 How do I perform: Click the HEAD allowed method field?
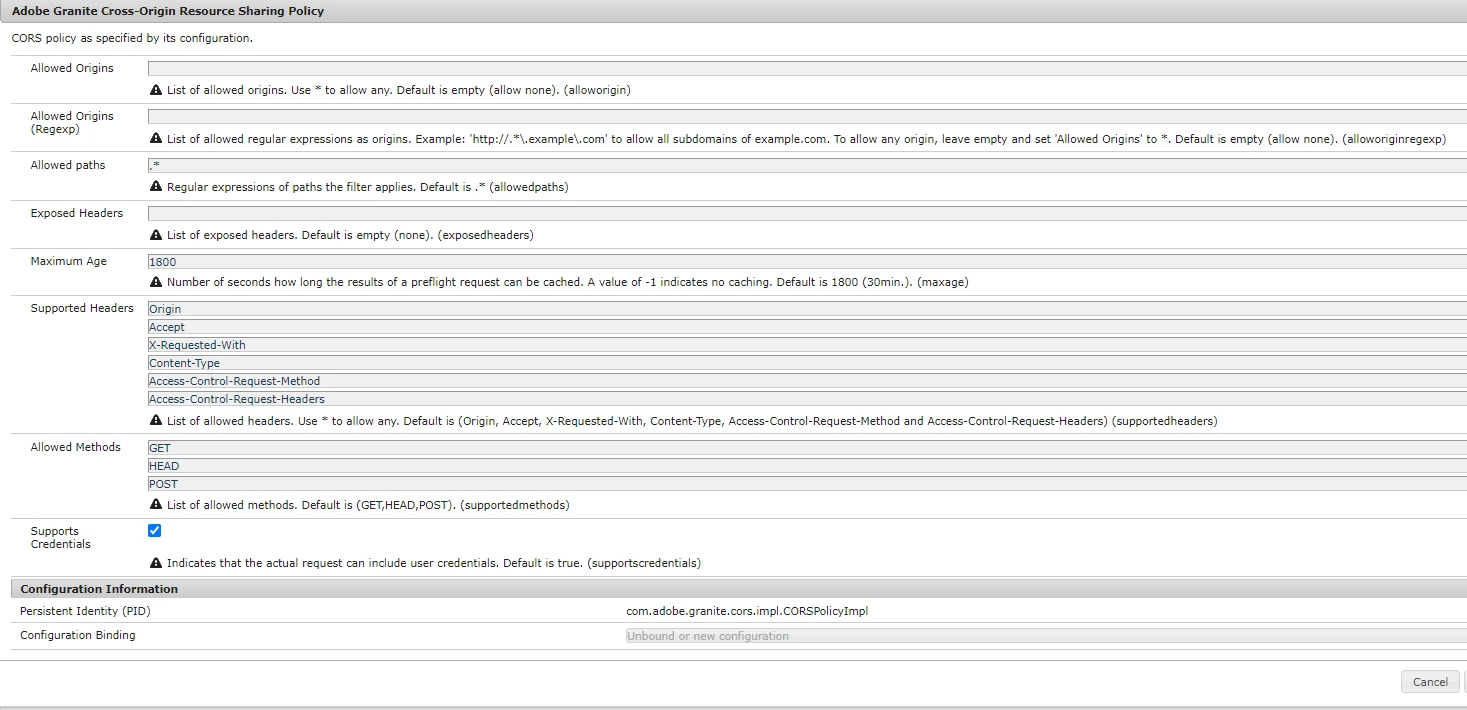point(807,466)
